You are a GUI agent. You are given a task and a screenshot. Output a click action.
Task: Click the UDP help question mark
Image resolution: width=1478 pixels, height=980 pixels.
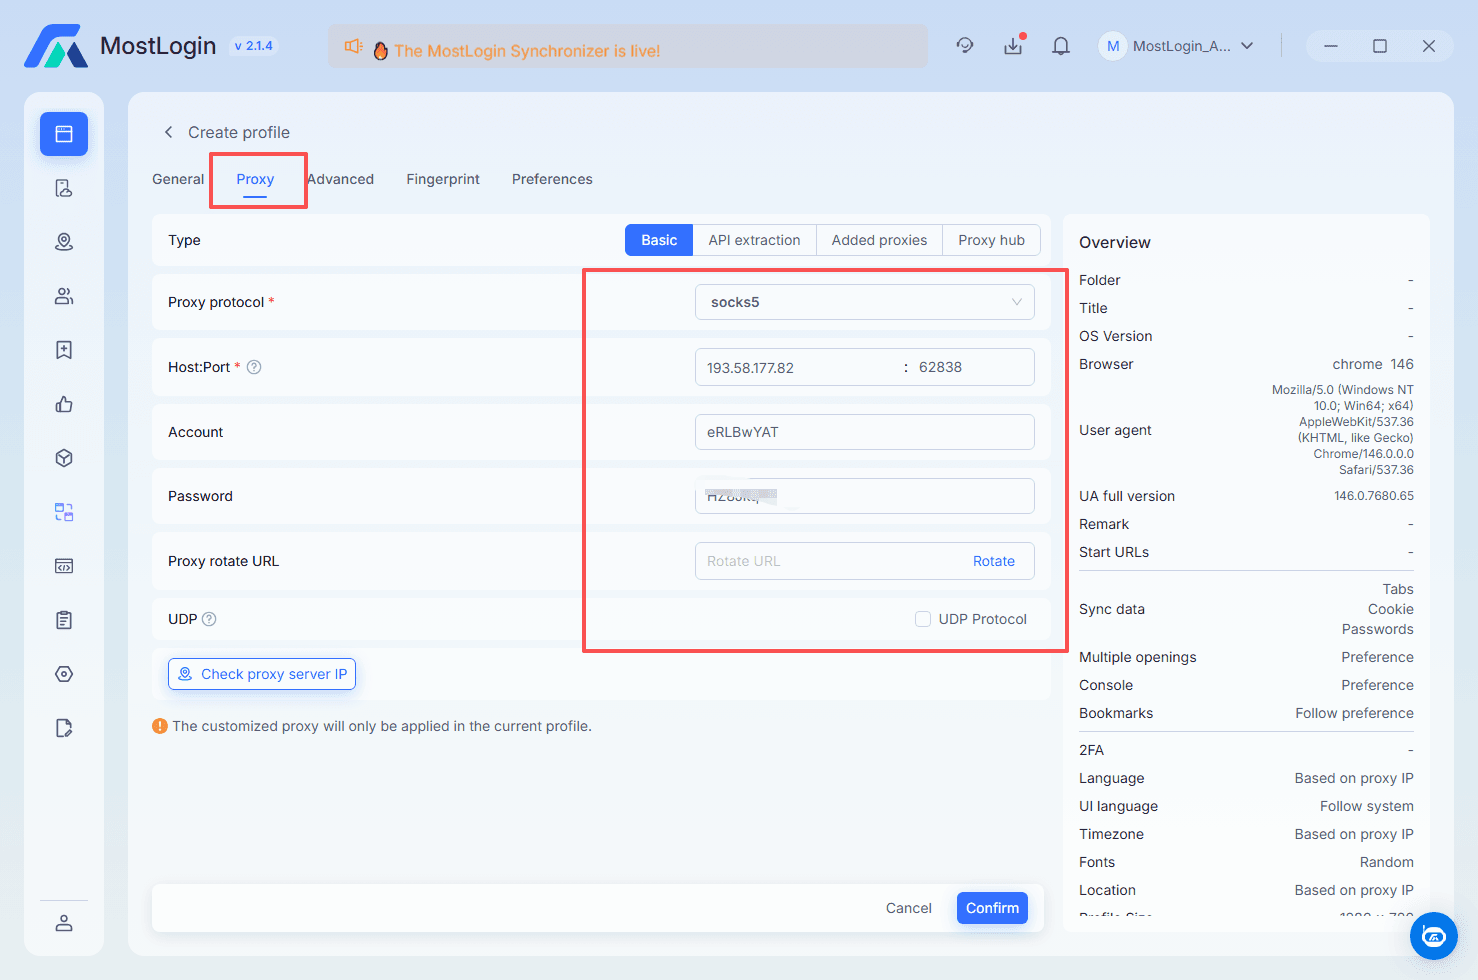coord(209,619)
